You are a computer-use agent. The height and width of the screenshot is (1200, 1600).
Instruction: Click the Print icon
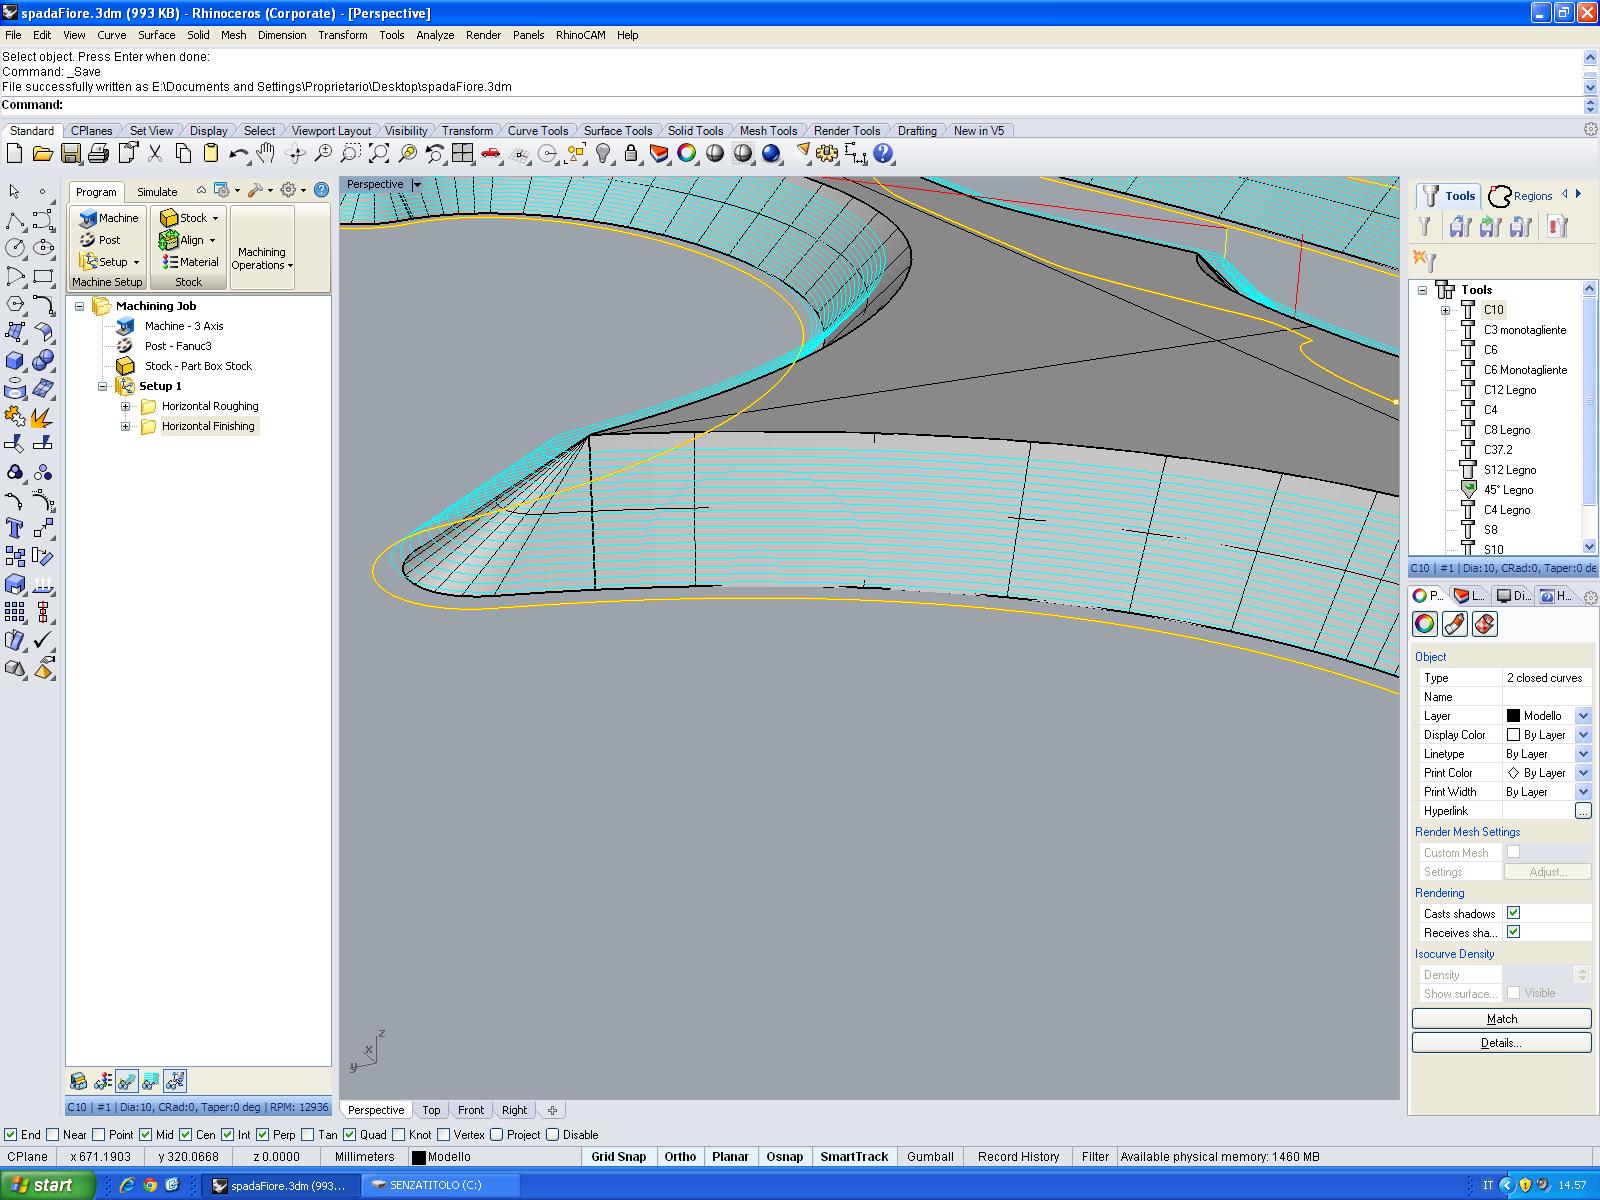98,153
